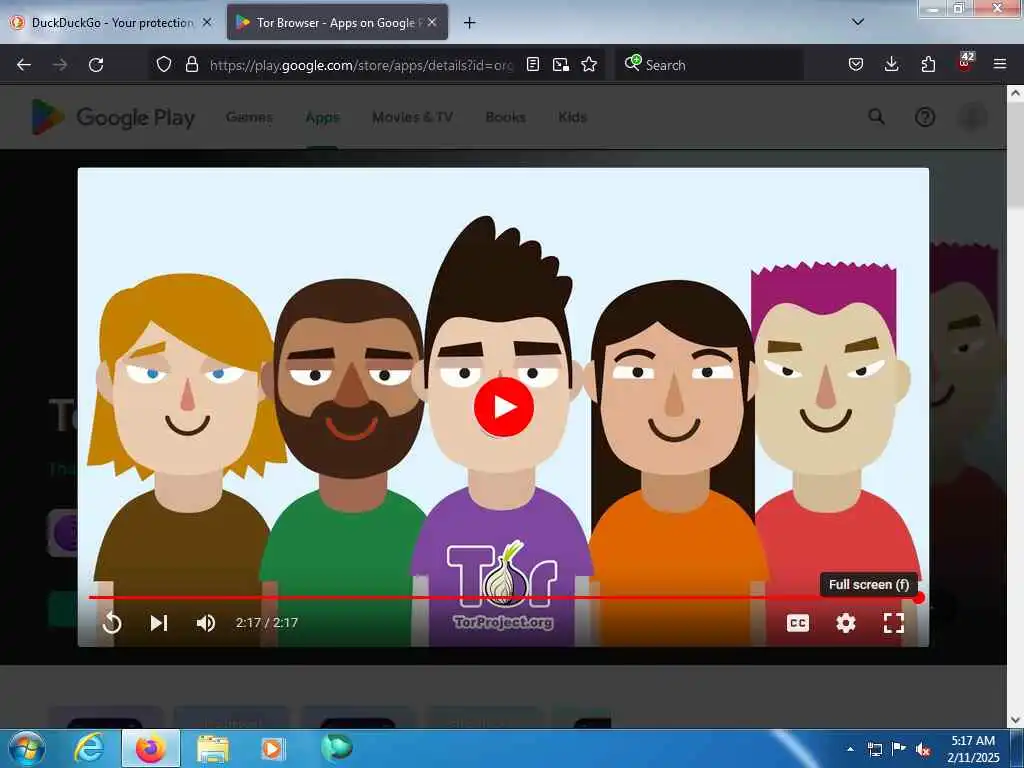
Task: Expand the list all tabs chevron
Action: point(858,22)
